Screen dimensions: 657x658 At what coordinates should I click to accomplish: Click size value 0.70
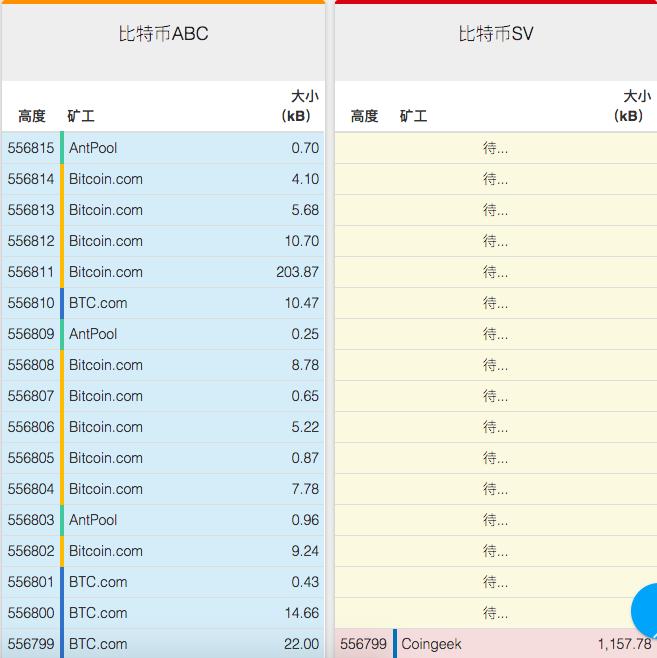pyautogui.click(x=305, y=148)
